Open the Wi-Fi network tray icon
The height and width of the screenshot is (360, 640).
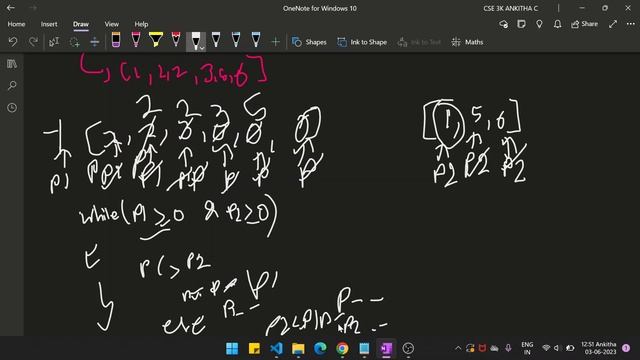click(x=546, y=348)
